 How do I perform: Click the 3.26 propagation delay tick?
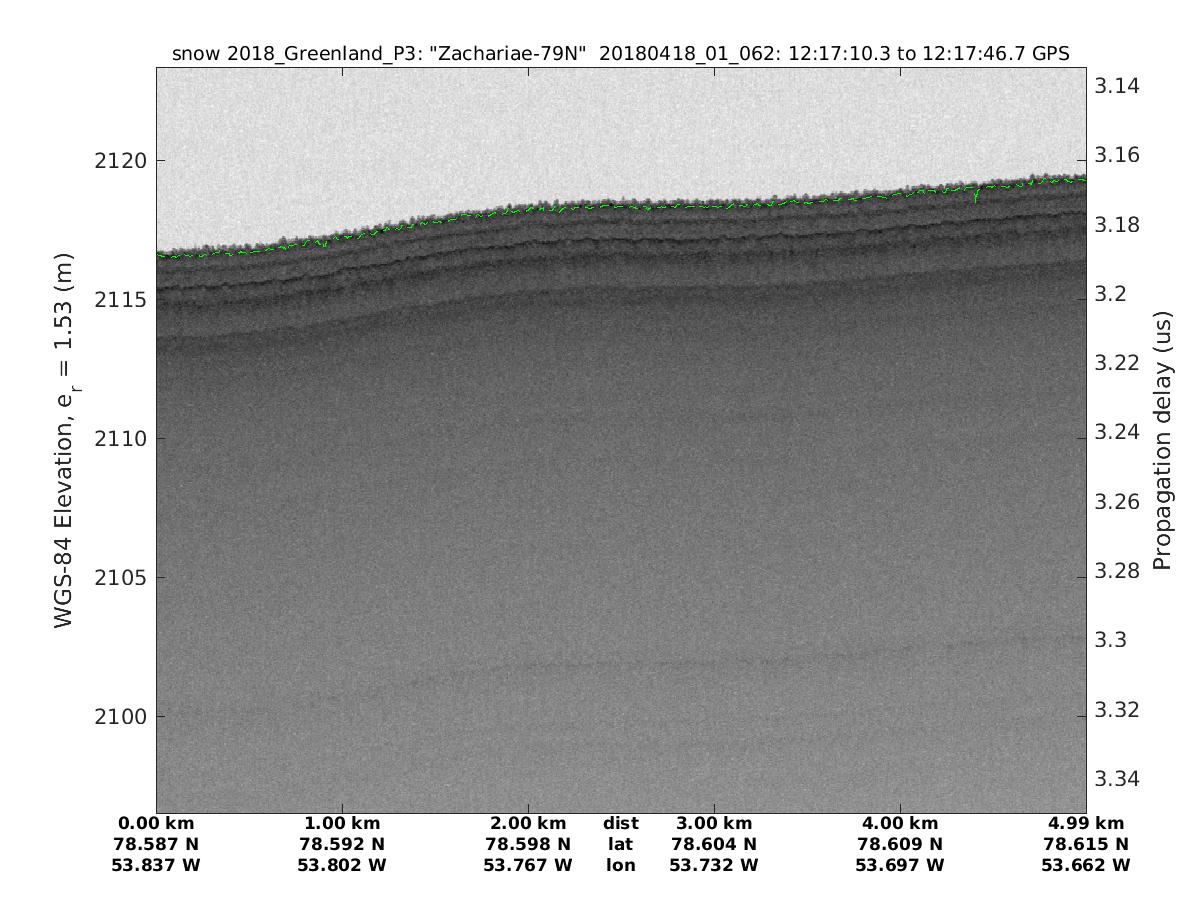click(x=1117, y=502)
